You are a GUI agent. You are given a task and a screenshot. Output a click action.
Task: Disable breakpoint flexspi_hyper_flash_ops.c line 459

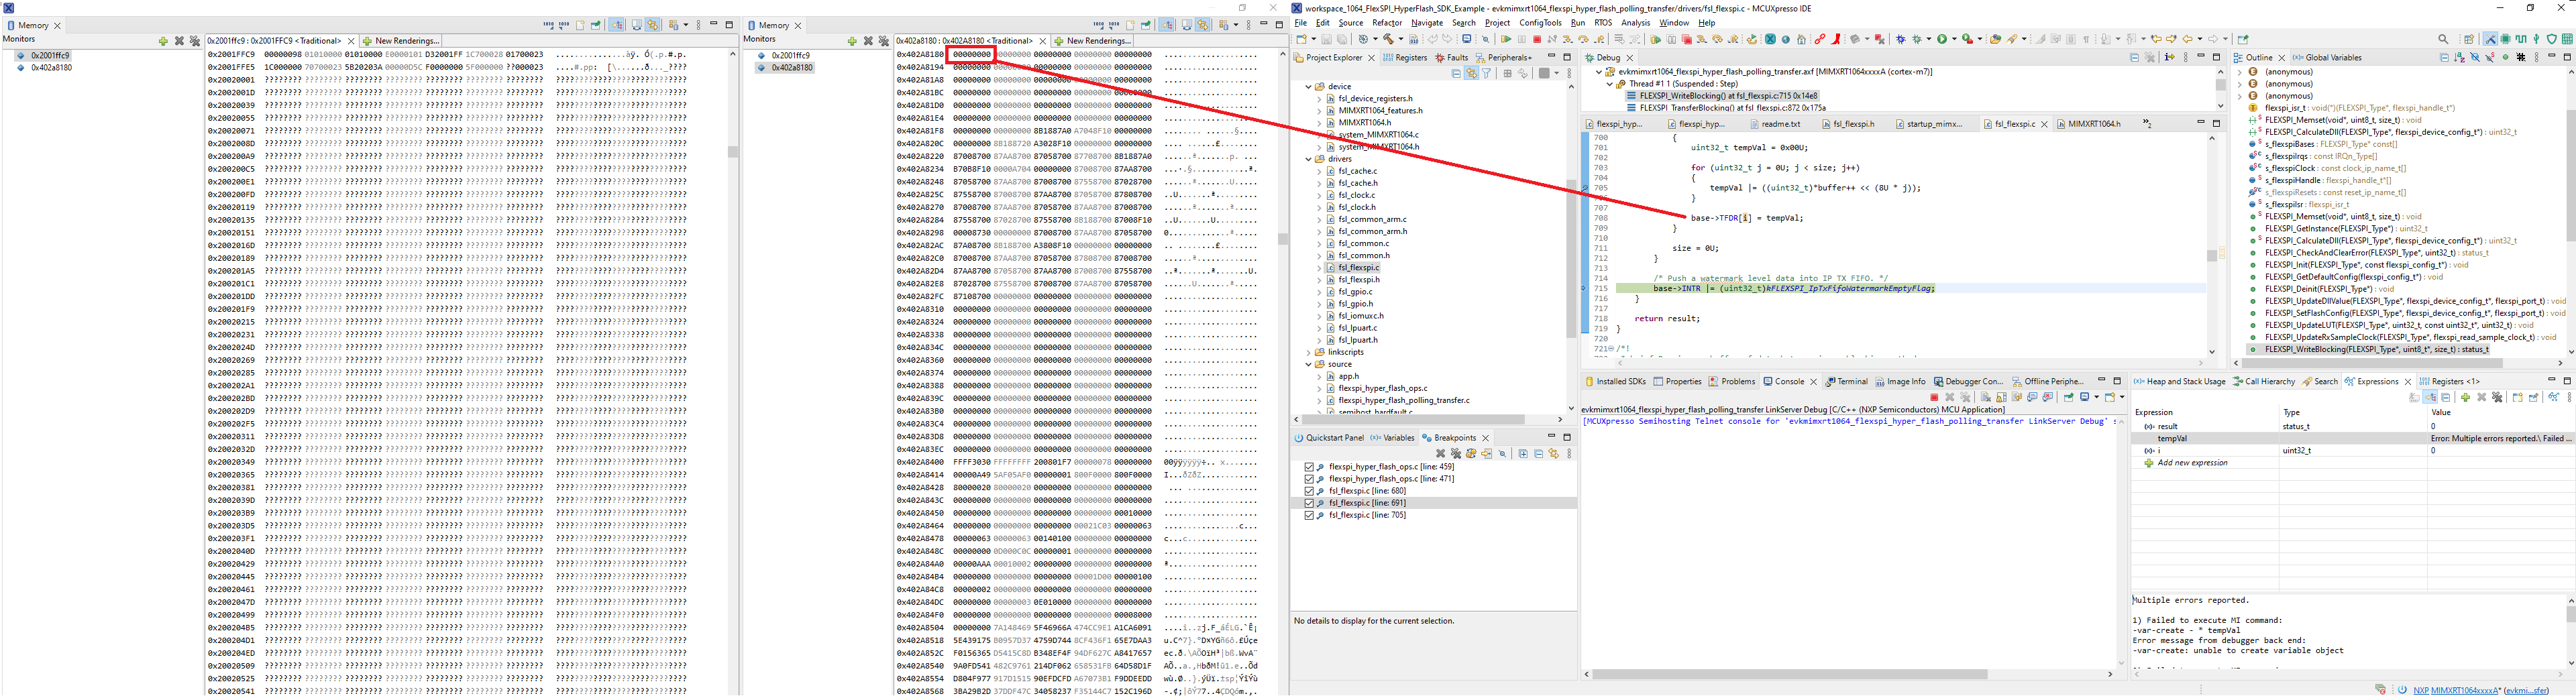click(1310, 467)
